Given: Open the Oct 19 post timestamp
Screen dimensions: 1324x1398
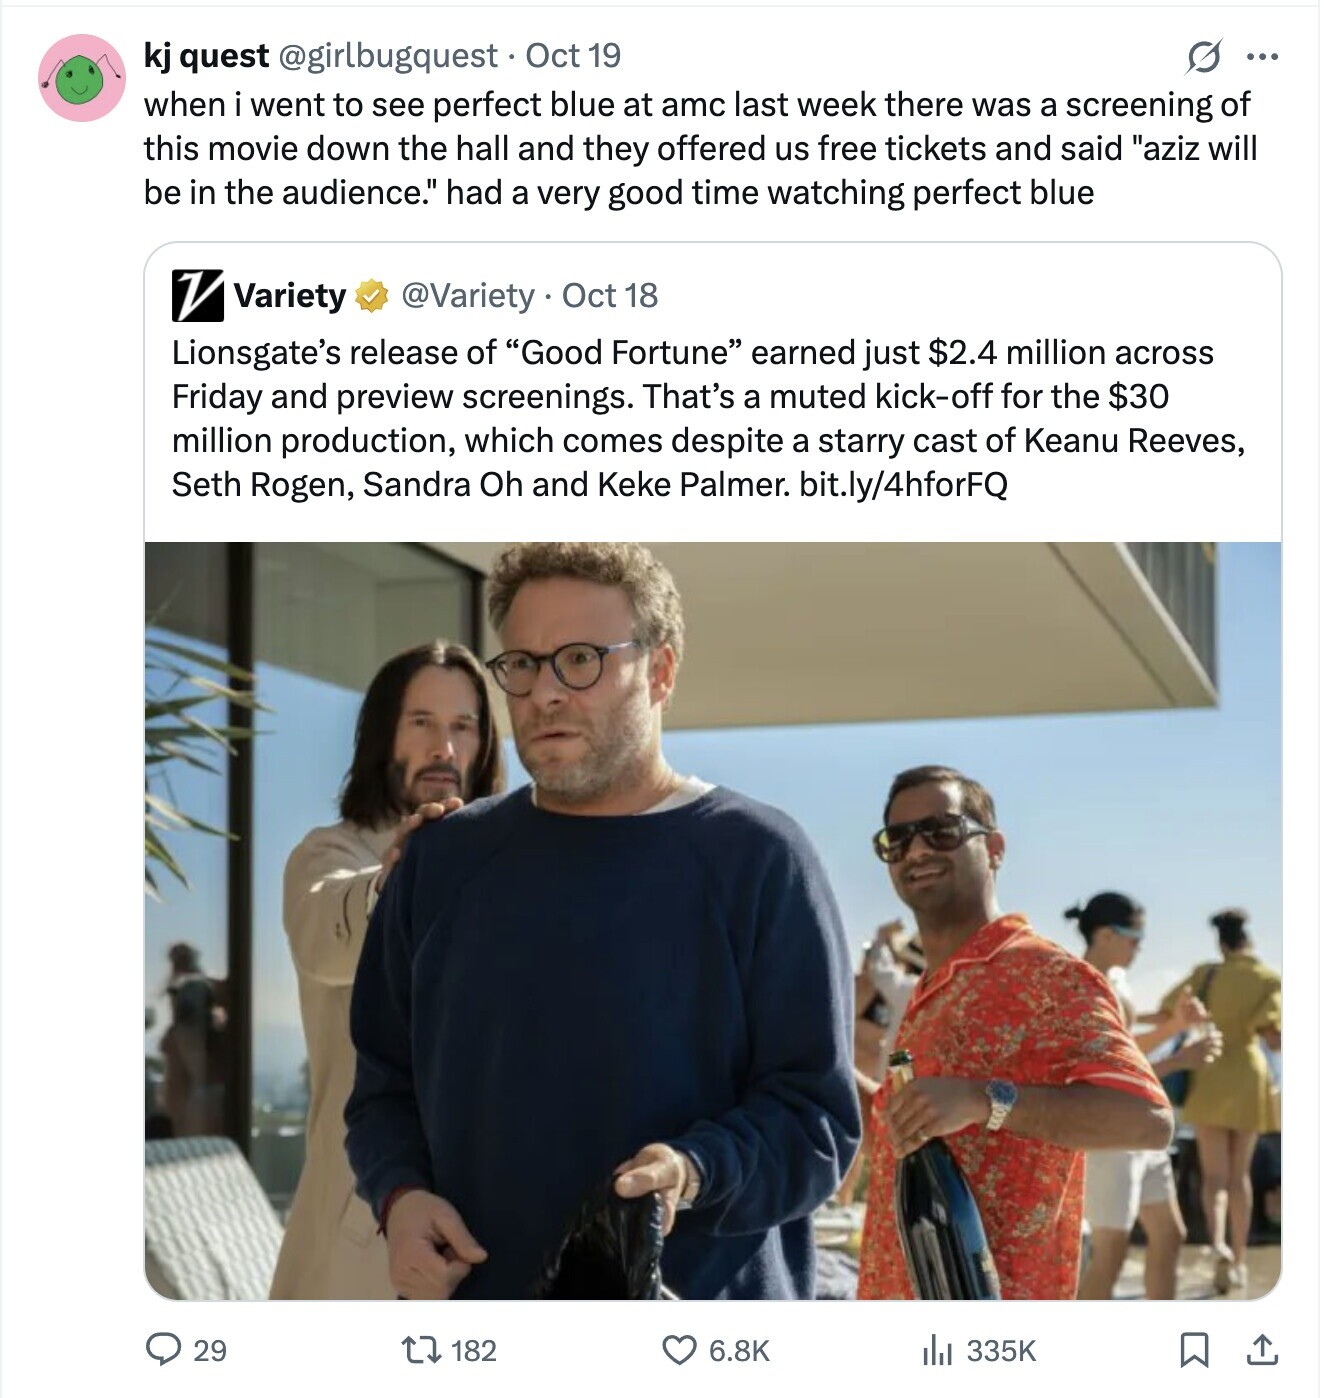Looking at the screenshot, I should (573, 56).
